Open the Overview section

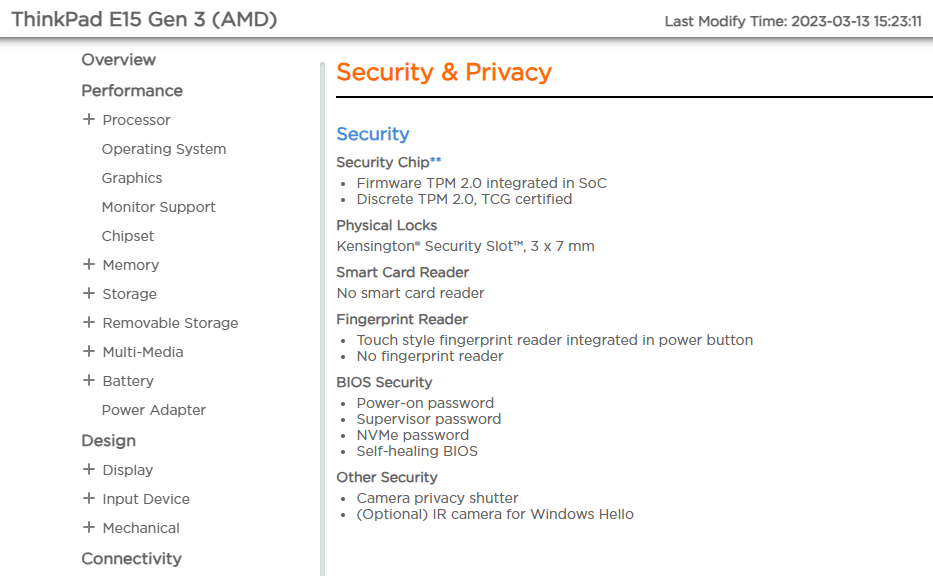coord(118,60)
